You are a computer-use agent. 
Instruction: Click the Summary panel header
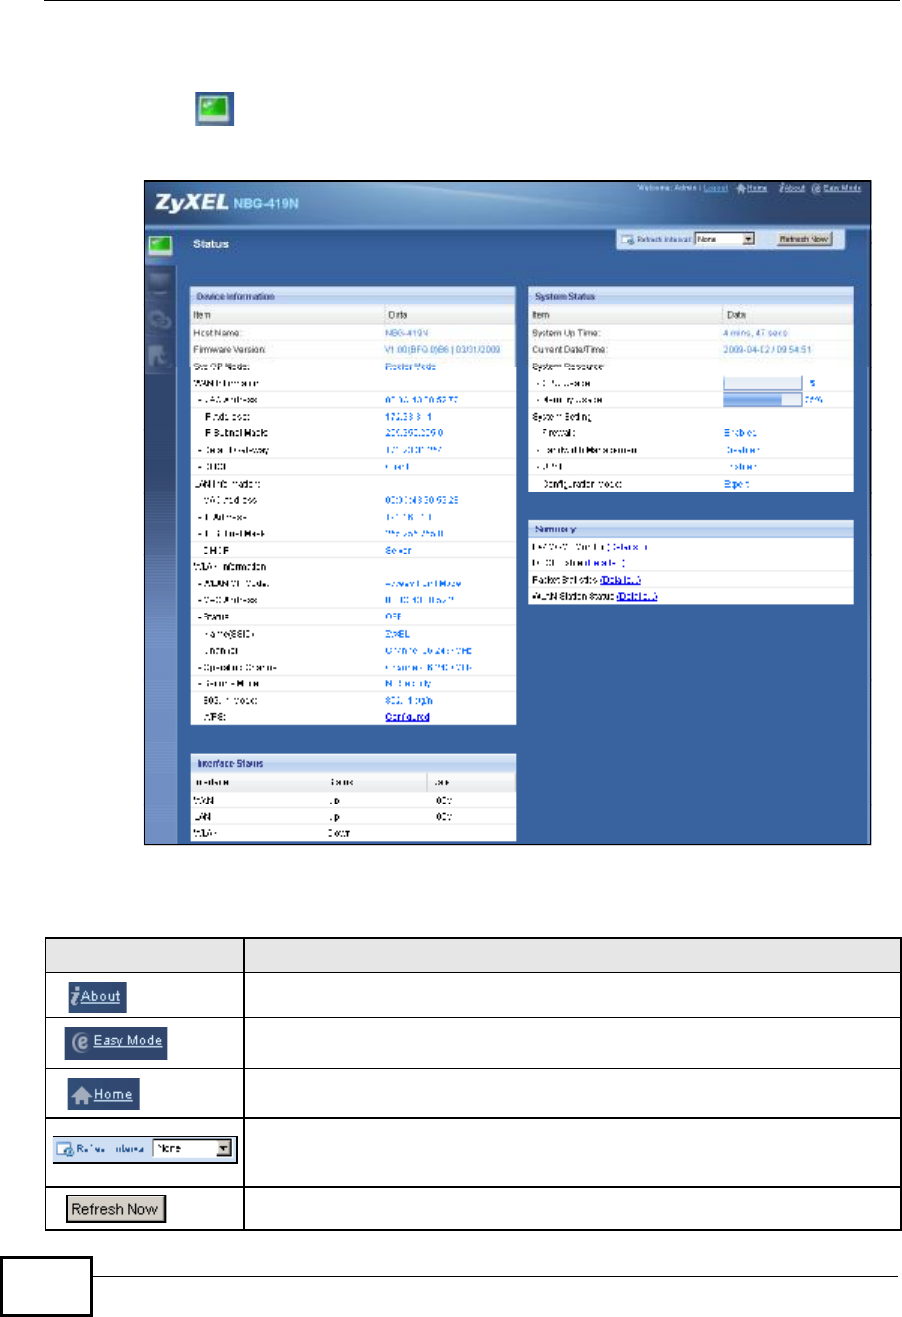(691, 528)
